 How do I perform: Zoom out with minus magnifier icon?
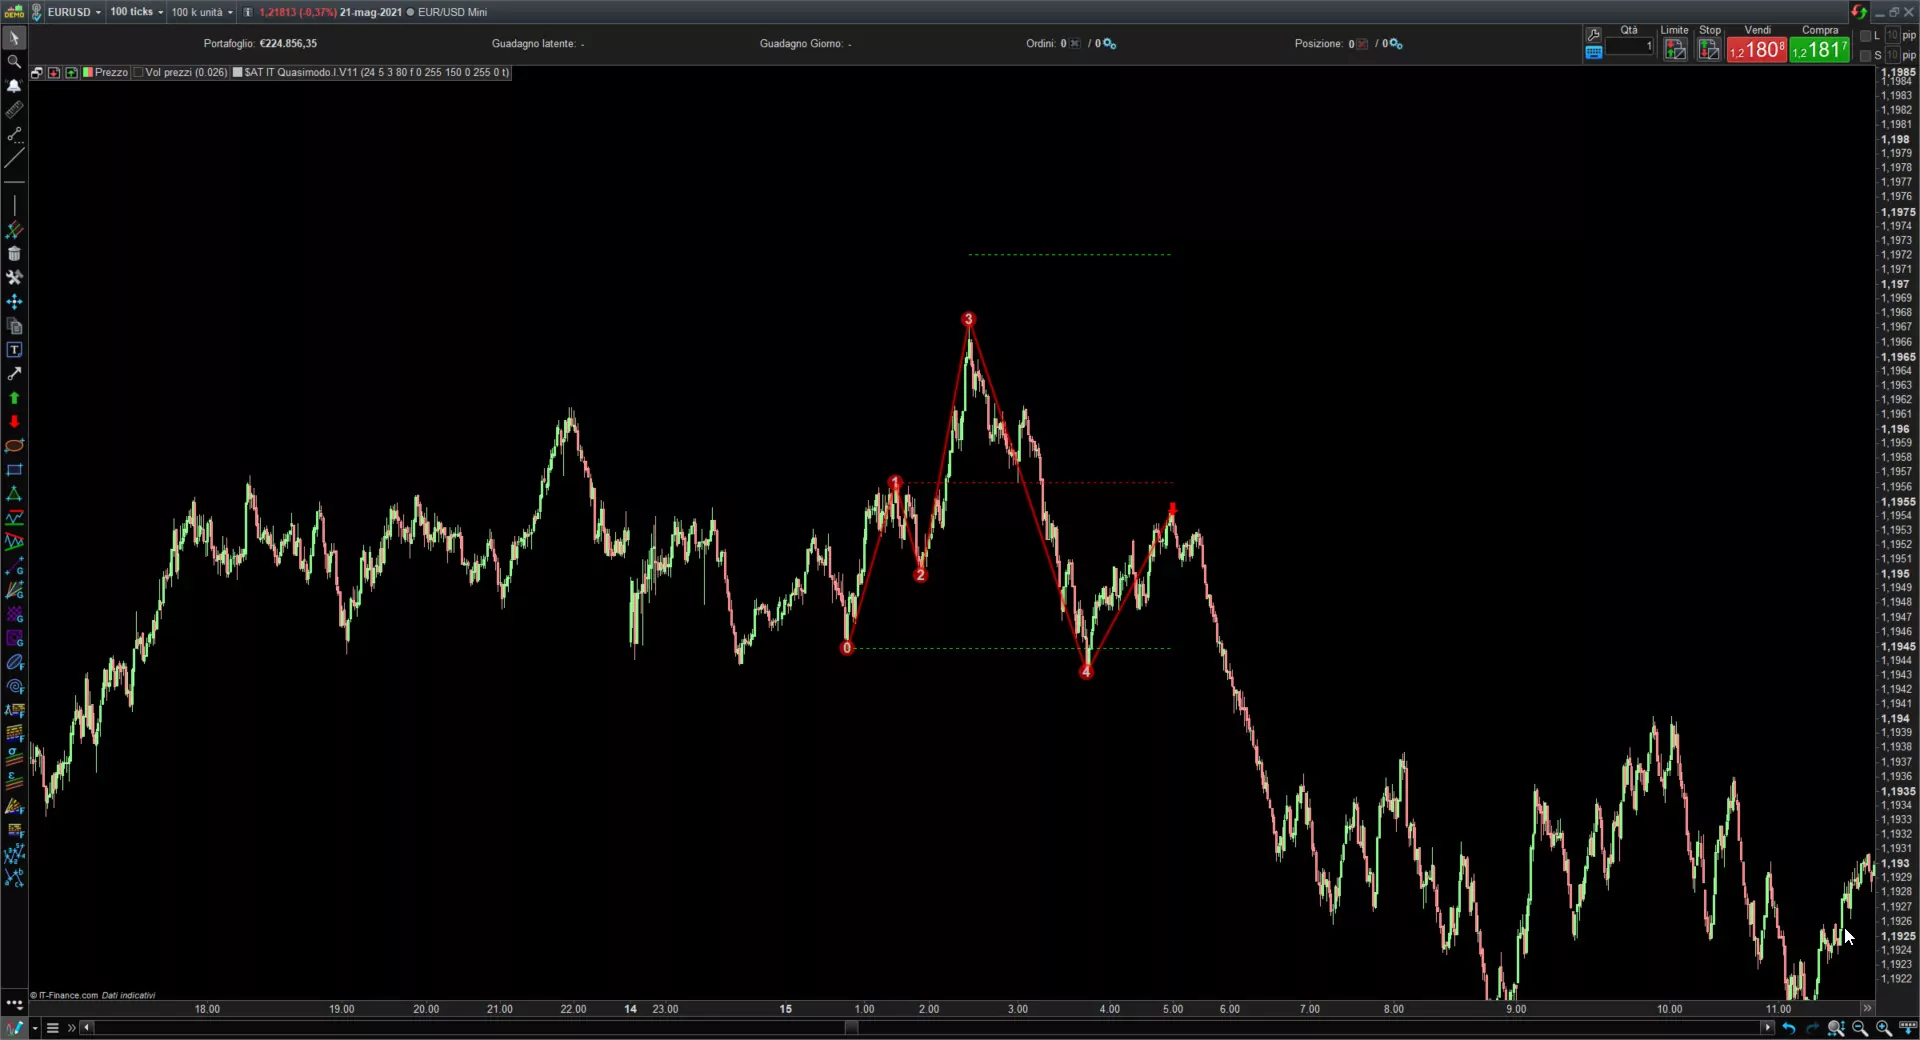[x=1860, y=1028]
